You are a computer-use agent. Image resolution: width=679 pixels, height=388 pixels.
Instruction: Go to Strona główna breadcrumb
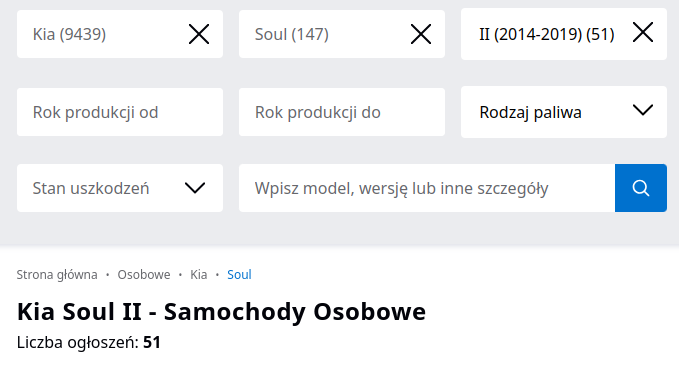[x=57, y=275]
